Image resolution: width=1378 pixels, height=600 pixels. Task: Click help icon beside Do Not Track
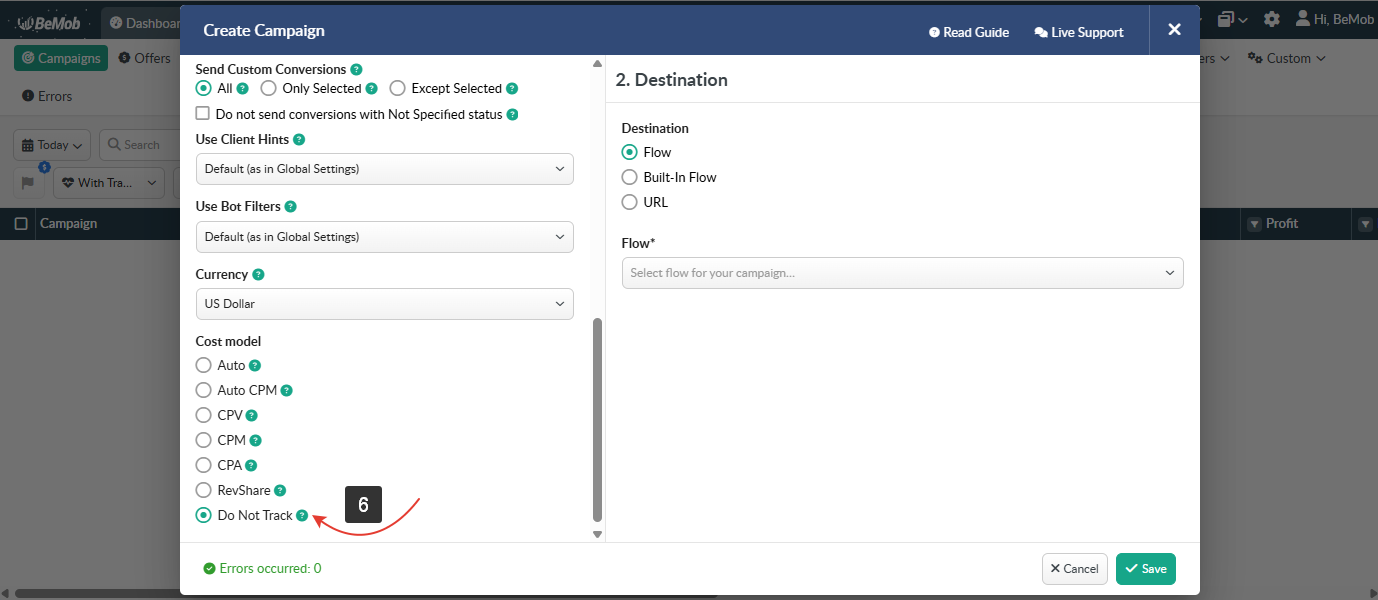click(x=302, y=516)
